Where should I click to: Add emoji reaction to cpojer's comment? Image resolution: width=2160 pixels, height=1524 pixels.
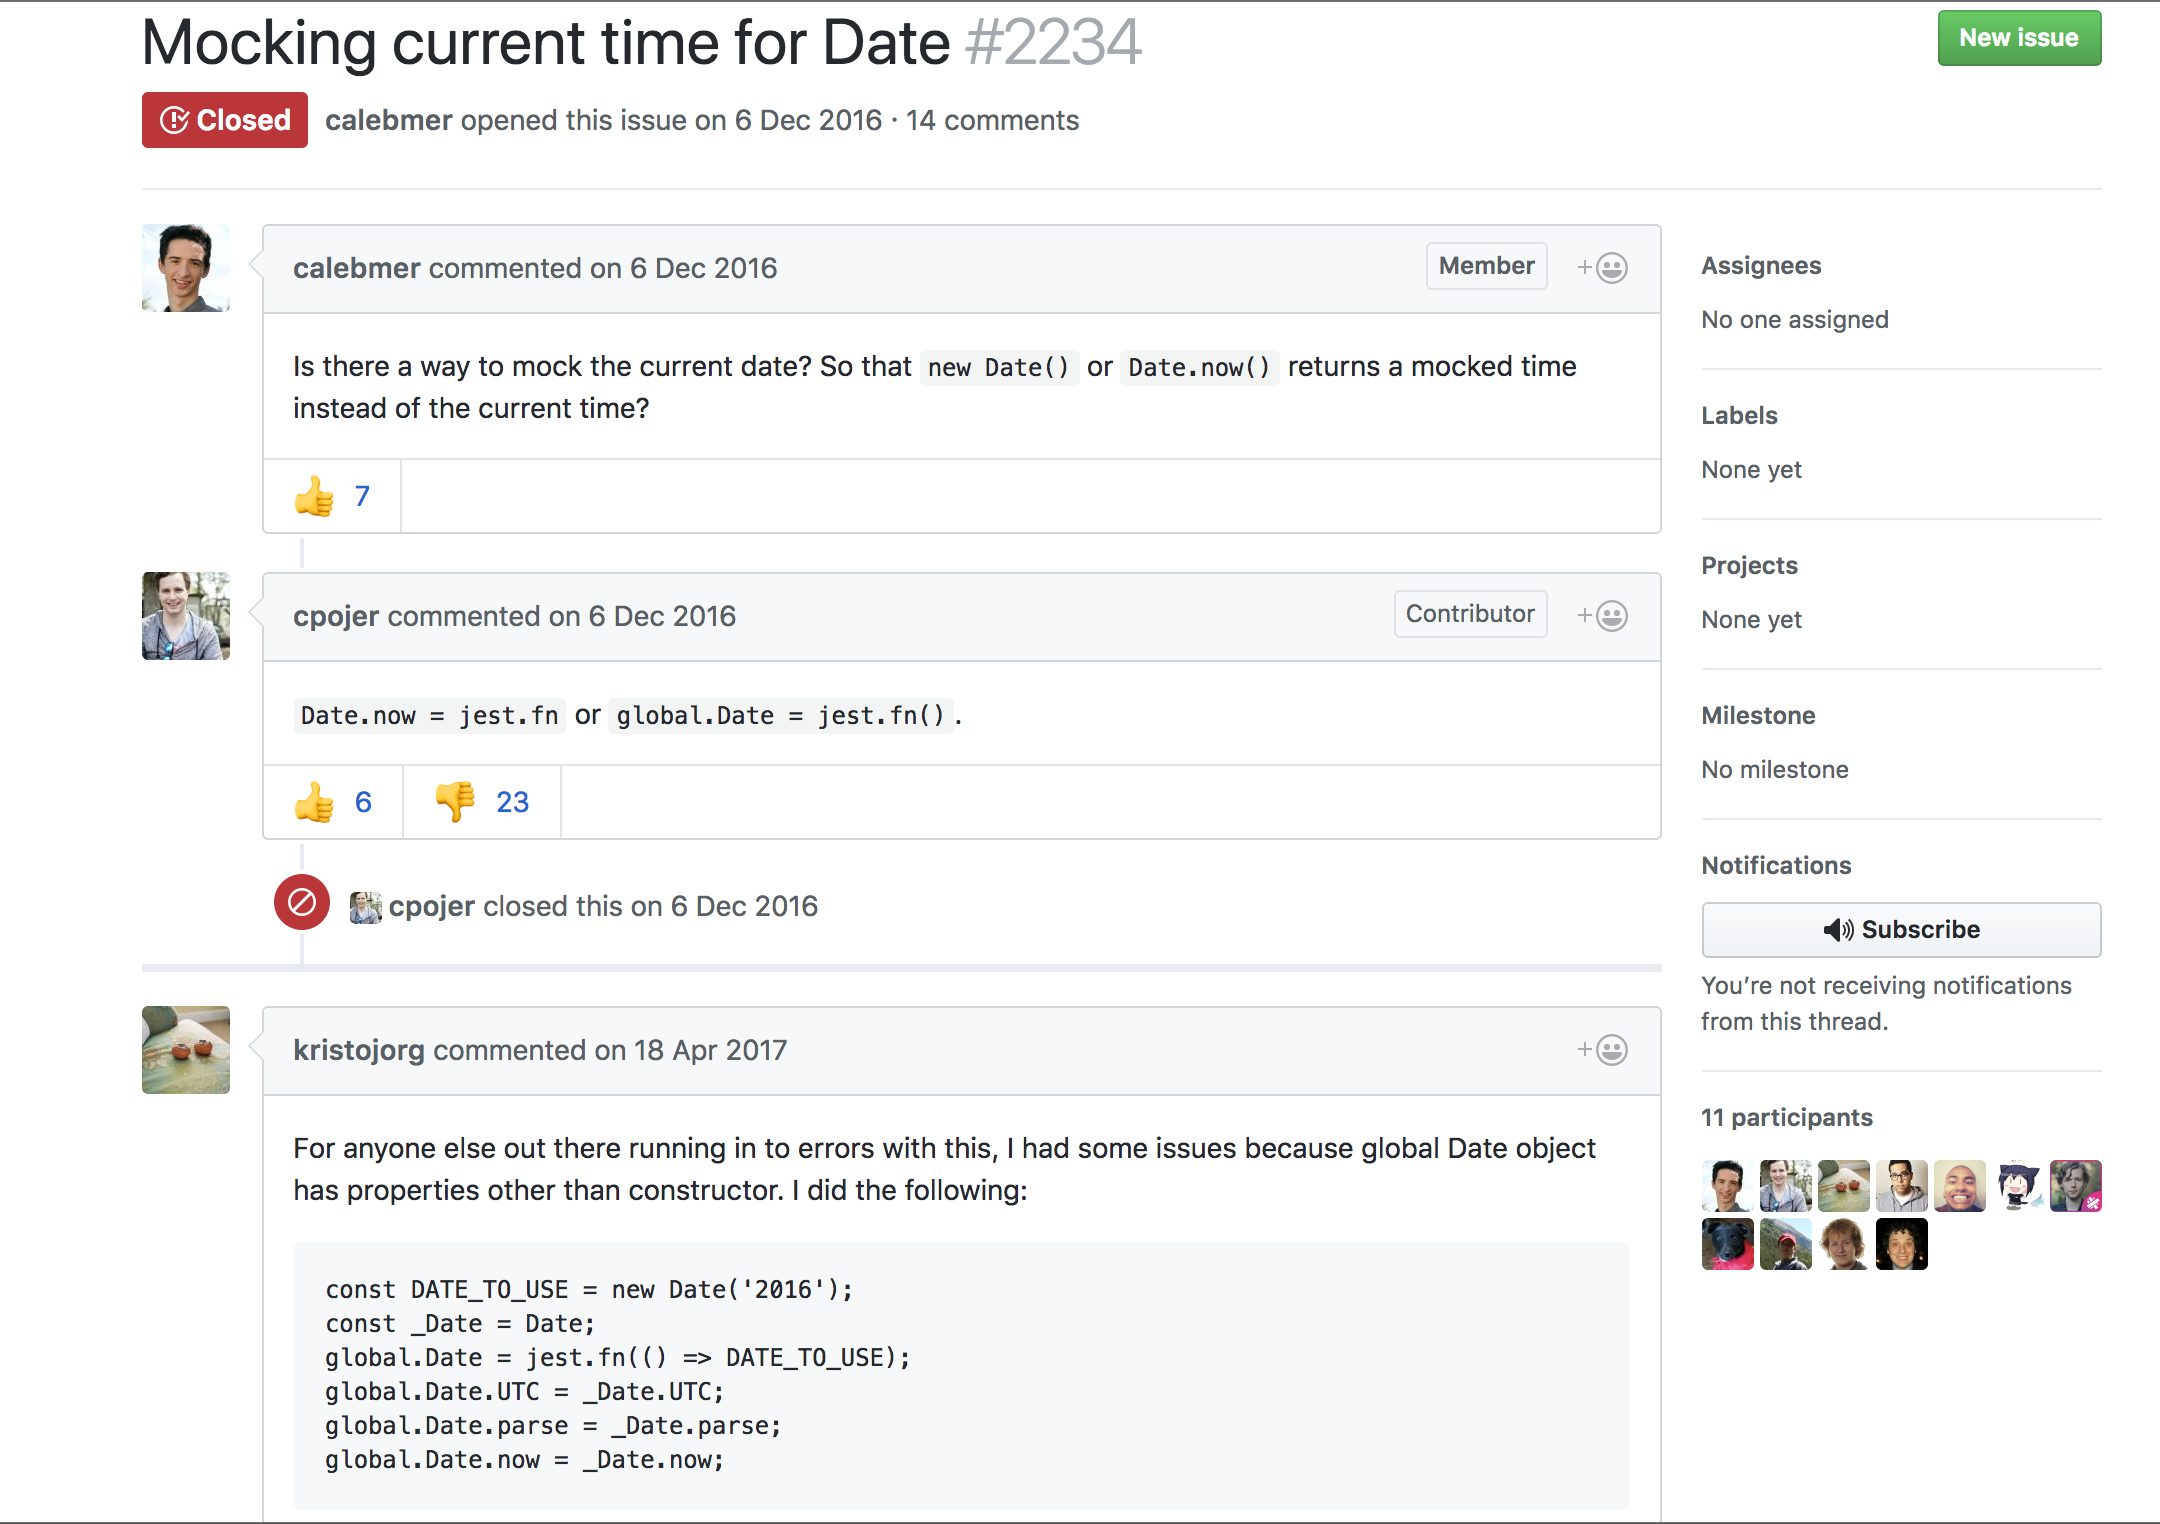[1603, 616]
